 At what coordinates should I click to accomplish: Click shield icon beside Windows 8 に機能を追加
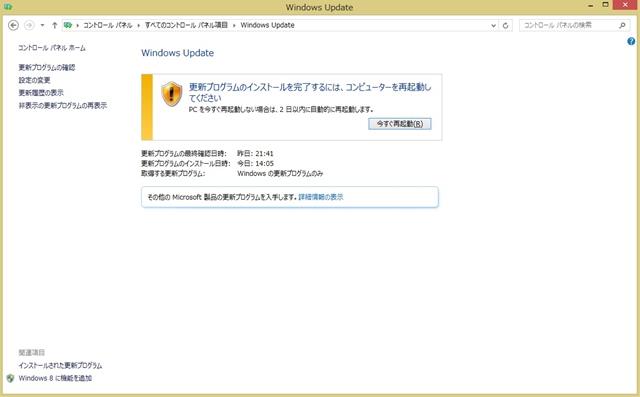[x=10, y=378]
